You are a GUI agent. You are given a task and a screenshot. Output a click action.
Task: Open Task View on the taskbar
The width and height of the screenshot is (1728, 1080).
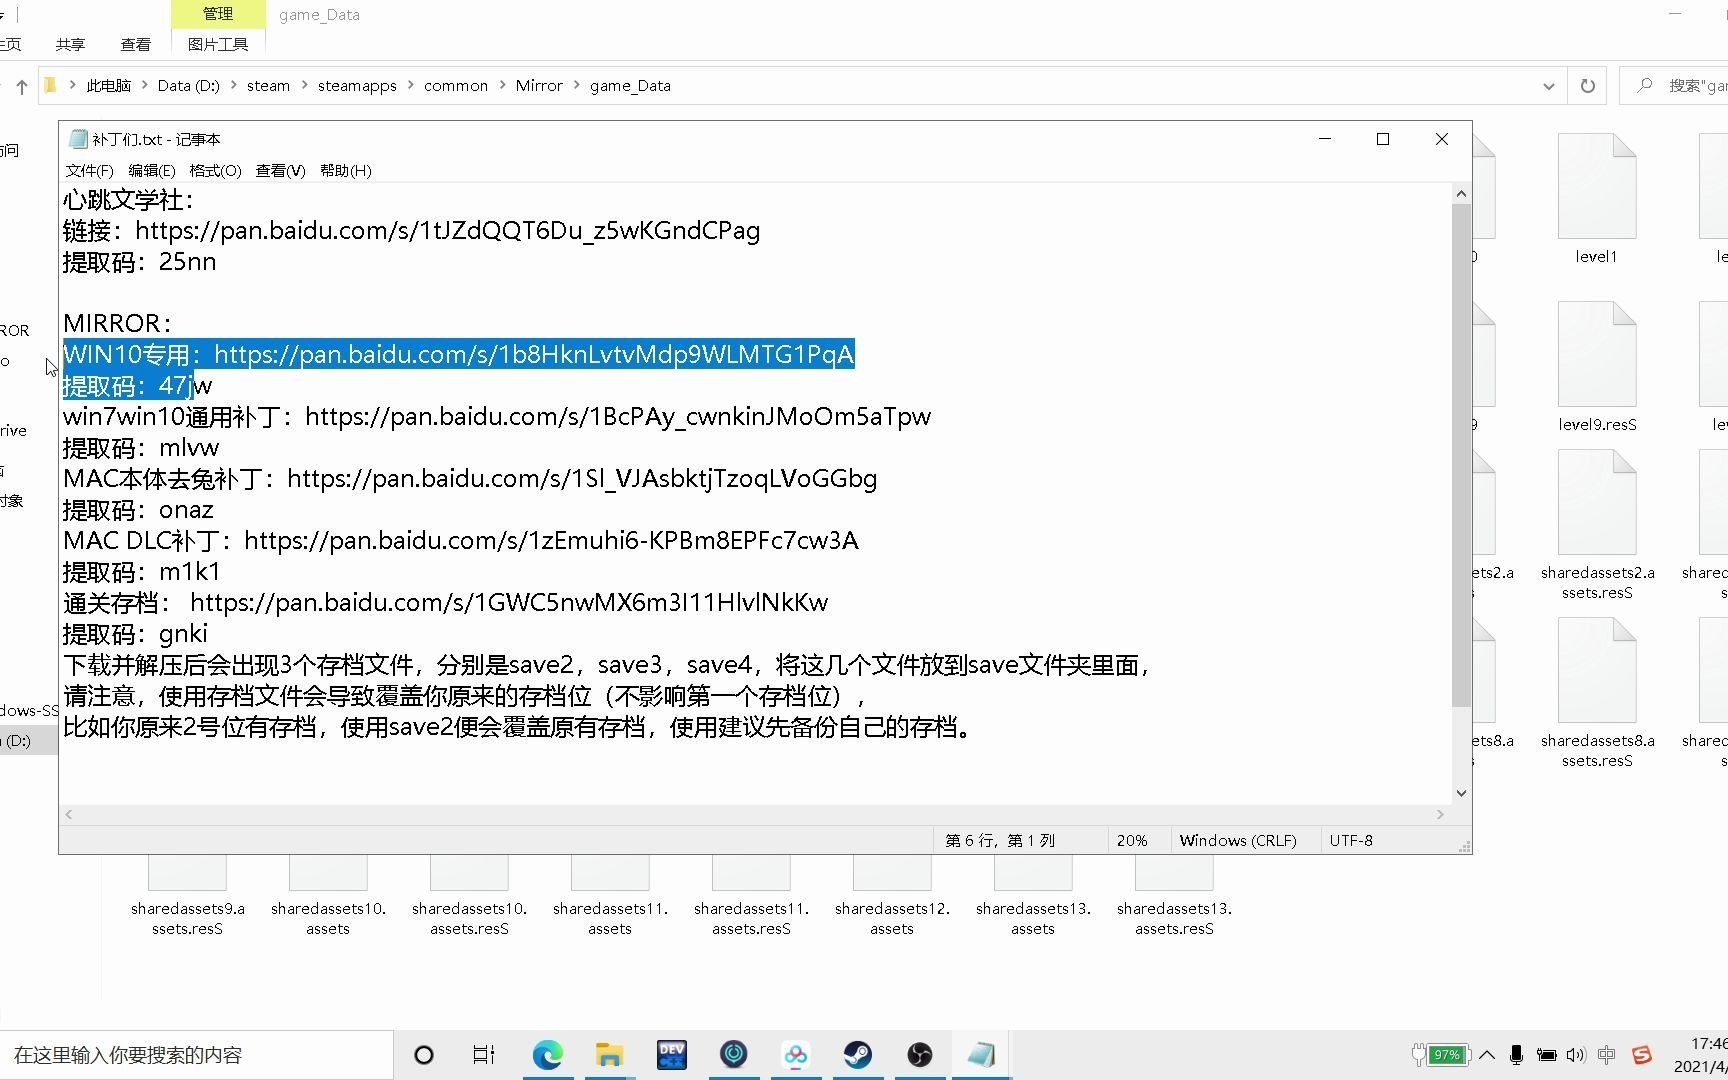pos(484,1055)
